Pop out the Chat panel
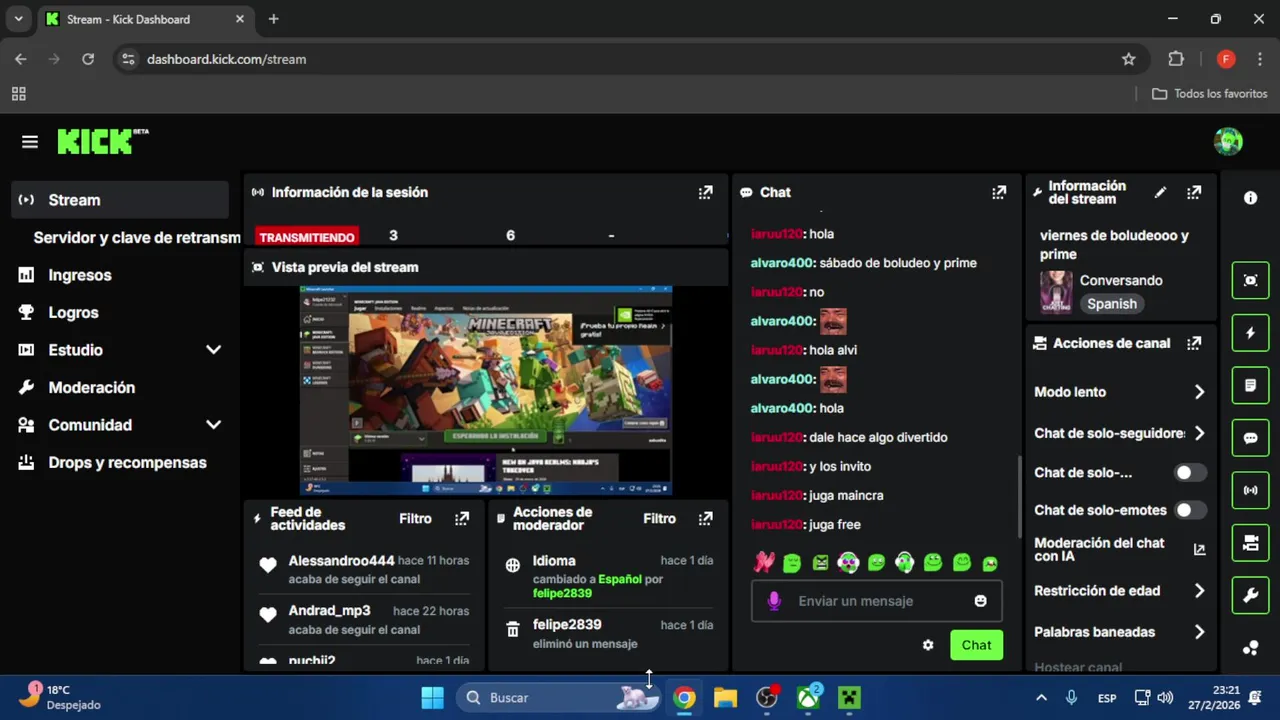 tap(998, 192)
